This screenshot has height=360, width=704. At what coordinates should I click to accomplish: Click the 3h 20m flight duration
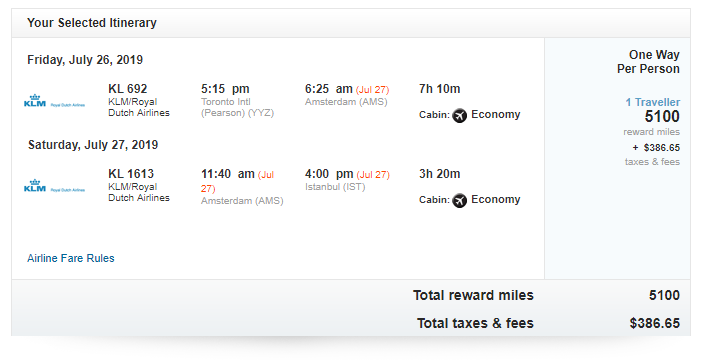click(440, 174)
